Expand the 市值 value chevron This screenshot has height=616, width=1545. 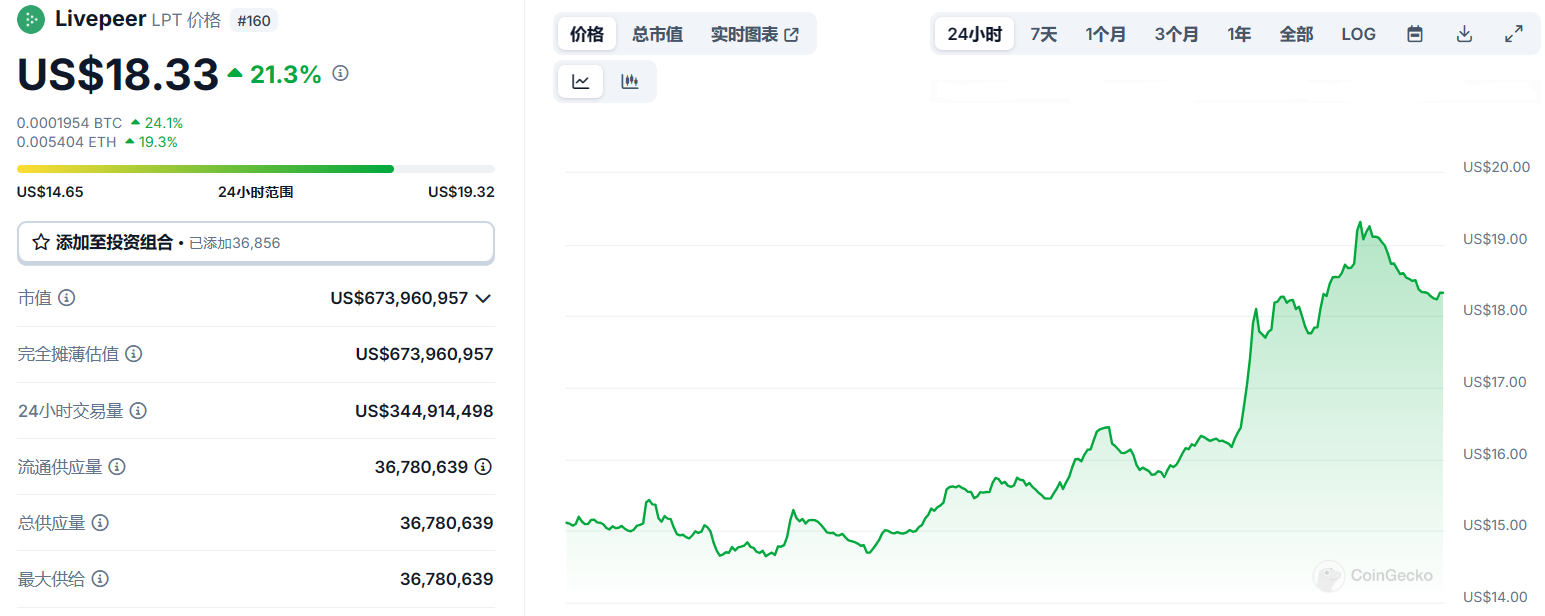pos(483,298)
